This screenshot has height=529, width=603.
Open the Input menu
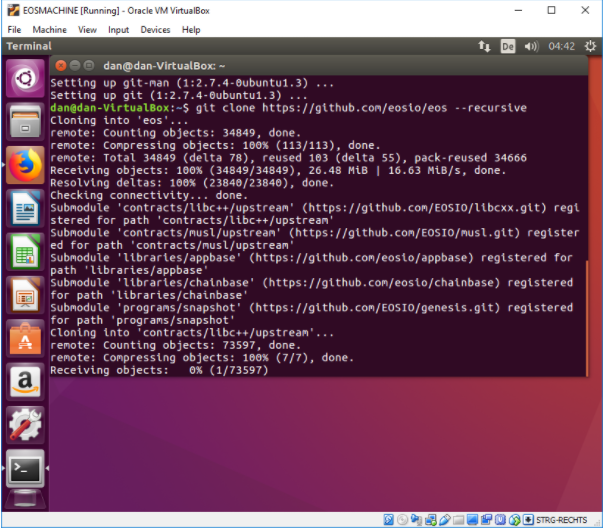118,30
